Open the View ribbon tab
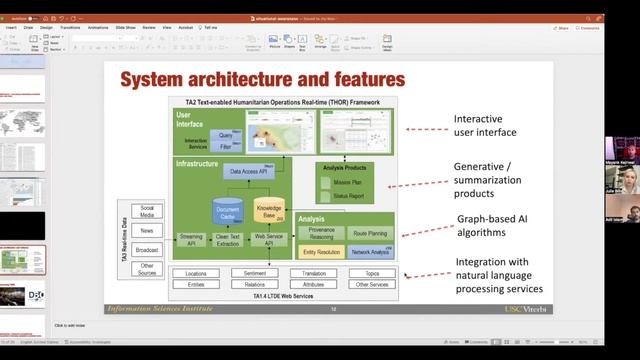Screen dimensions: 640x360 tap(167, 28)
